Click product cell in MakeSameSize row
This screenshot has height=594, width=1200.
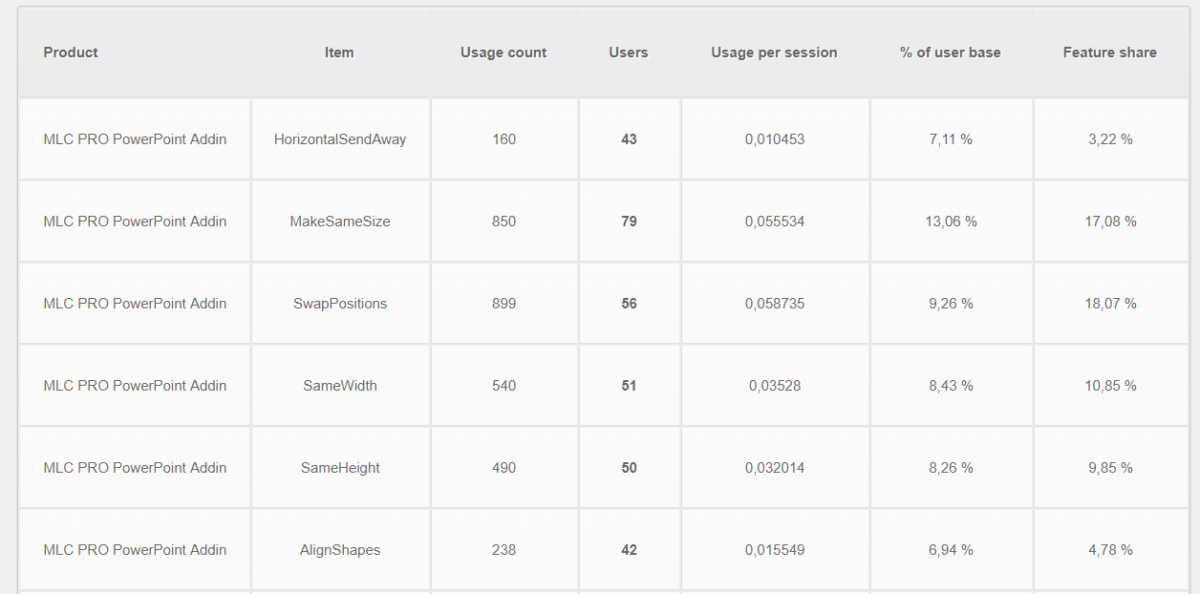[x=135, y=221]
